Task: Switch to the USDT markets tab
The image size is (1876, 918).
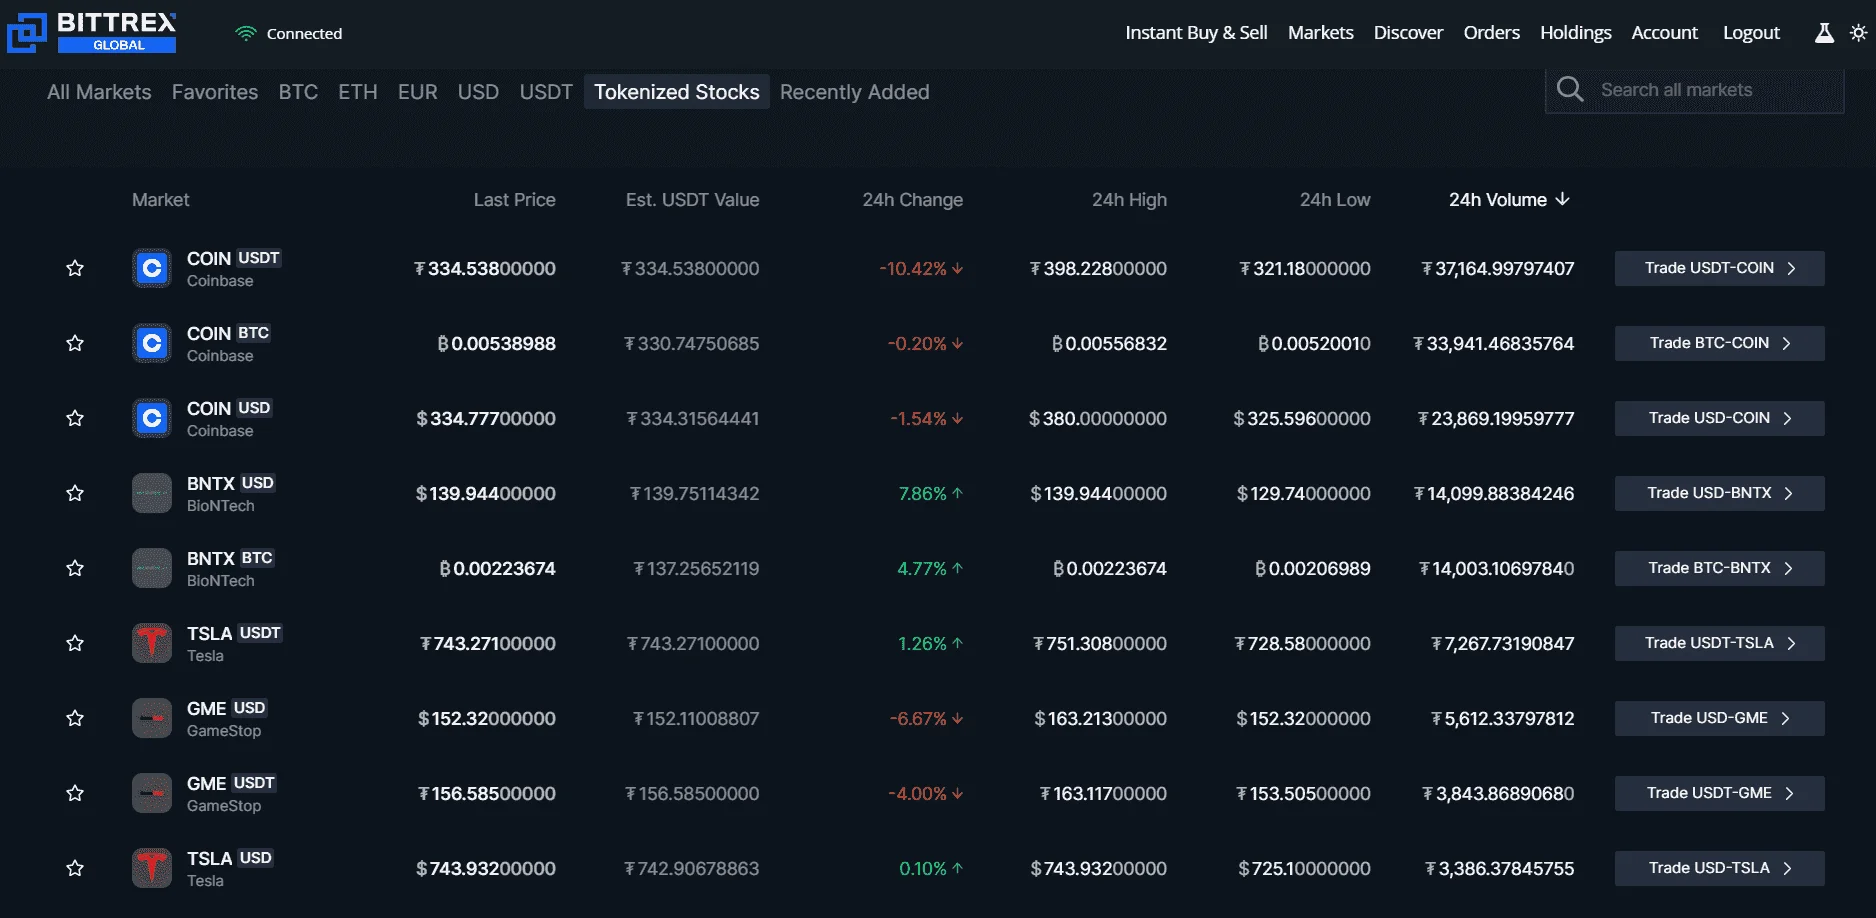Action: pyautogui.click(x=546, y=92)
